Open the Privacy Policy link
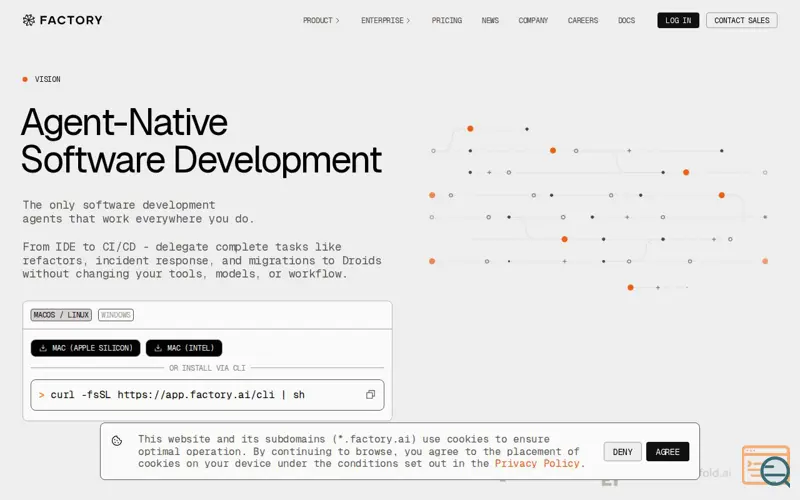The width and height of the screenshot is (800, 500). point(537,463)
